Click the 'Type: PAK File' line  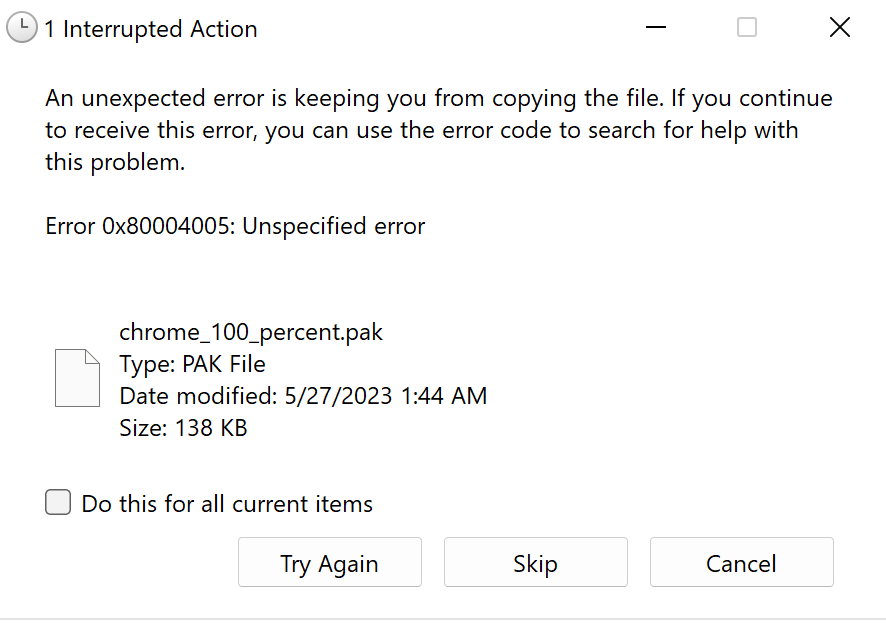tap(192, 364)
